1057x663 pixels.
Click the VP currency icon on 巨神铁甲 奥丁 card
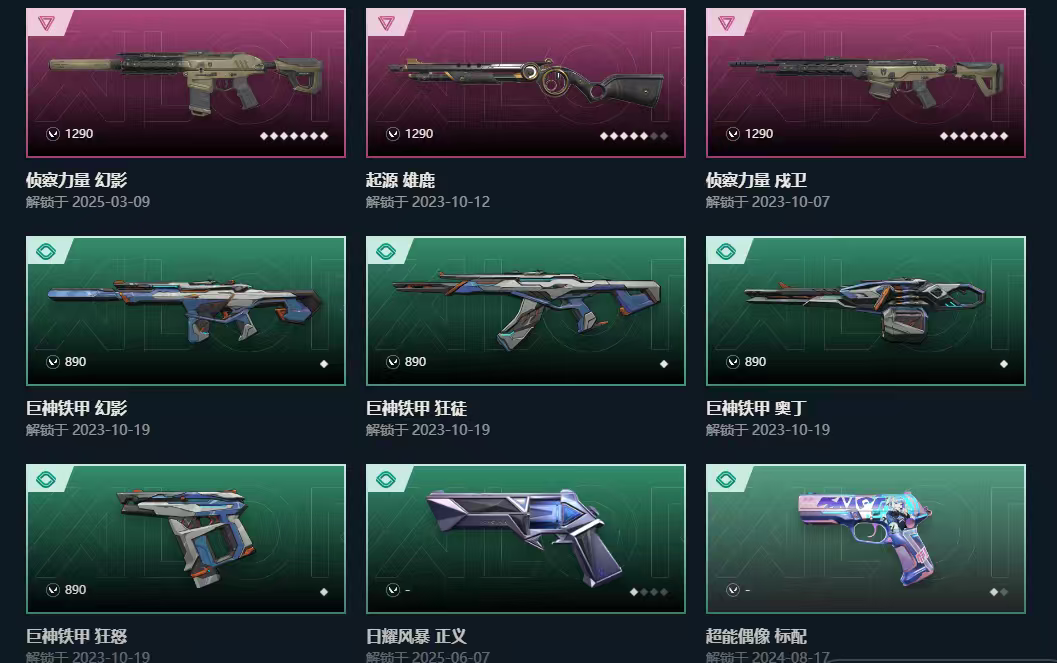(x=733, y=362)
